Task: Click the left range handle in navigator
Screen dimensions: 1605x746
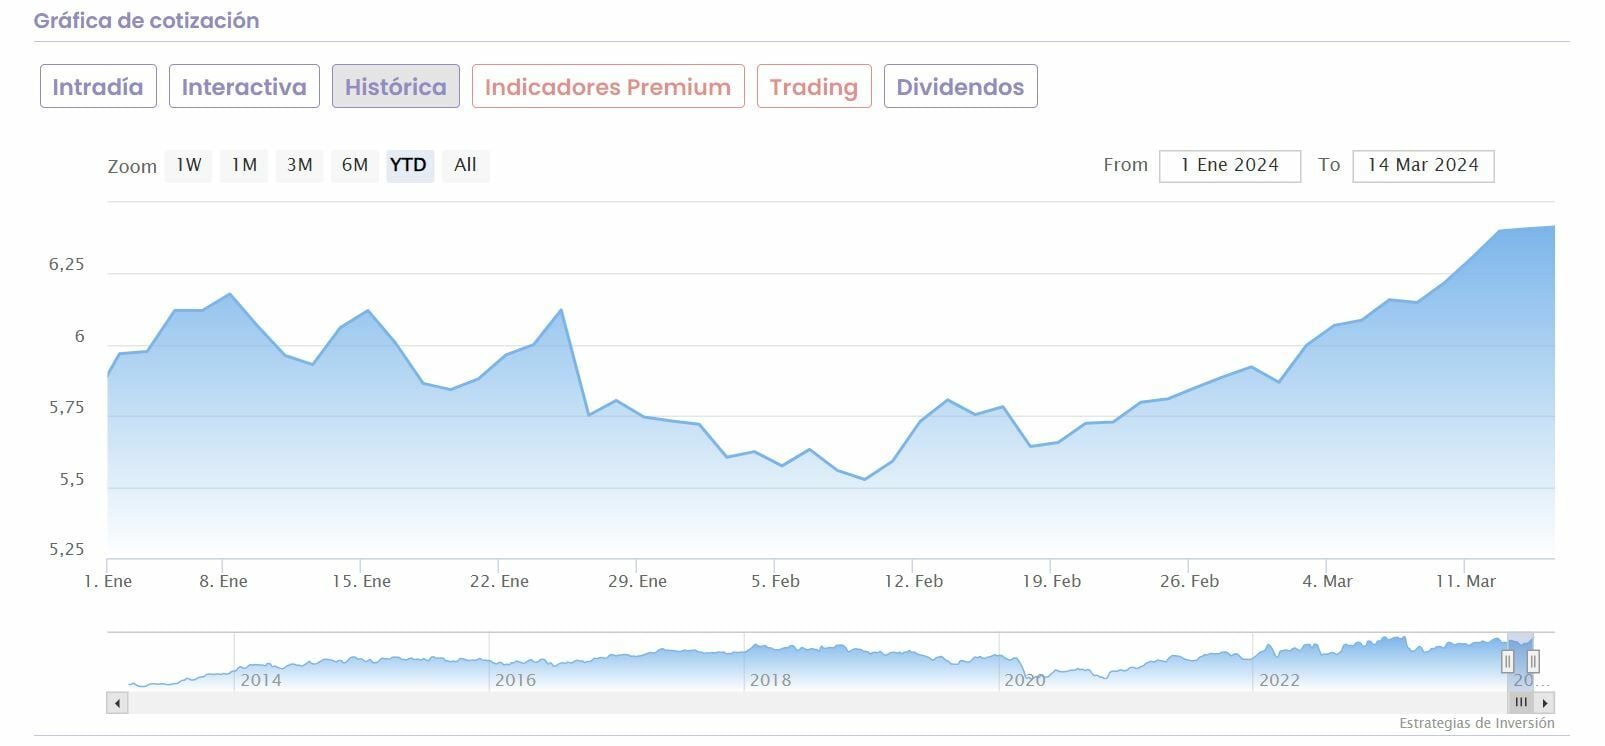Action: click(1508, 661)
